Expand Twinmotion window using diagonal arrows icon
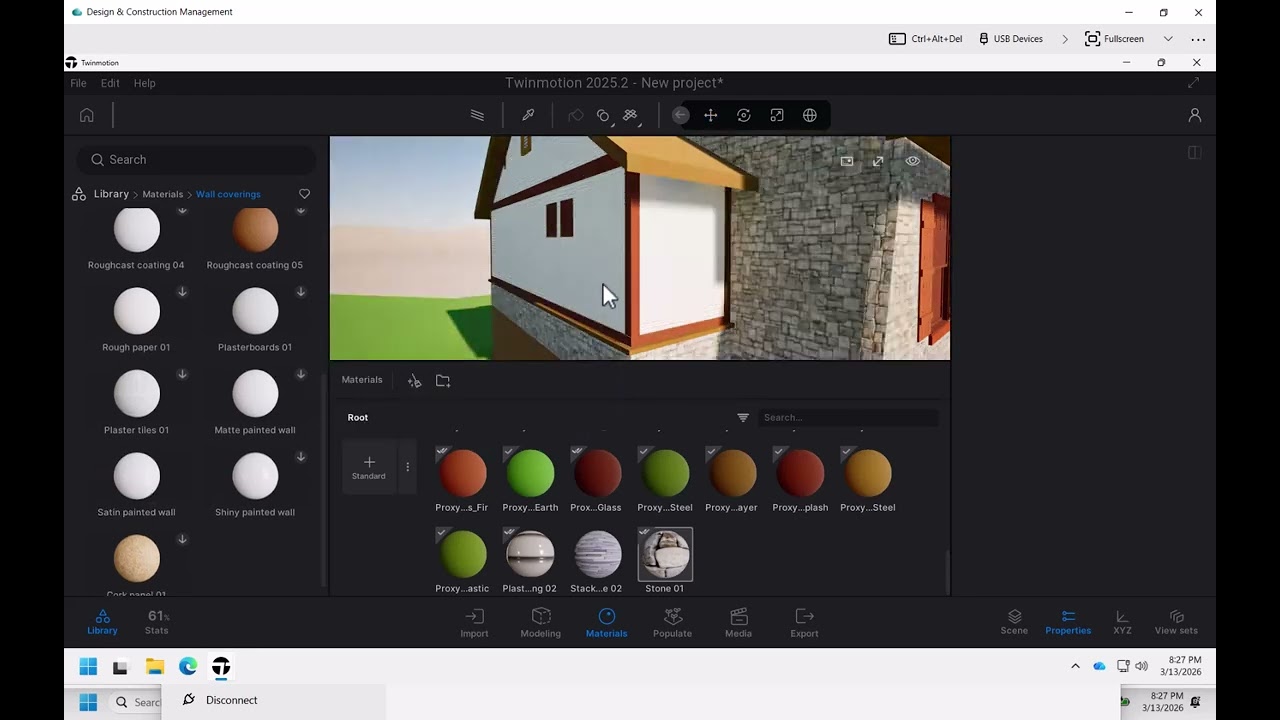 (x=1193, y=83)
